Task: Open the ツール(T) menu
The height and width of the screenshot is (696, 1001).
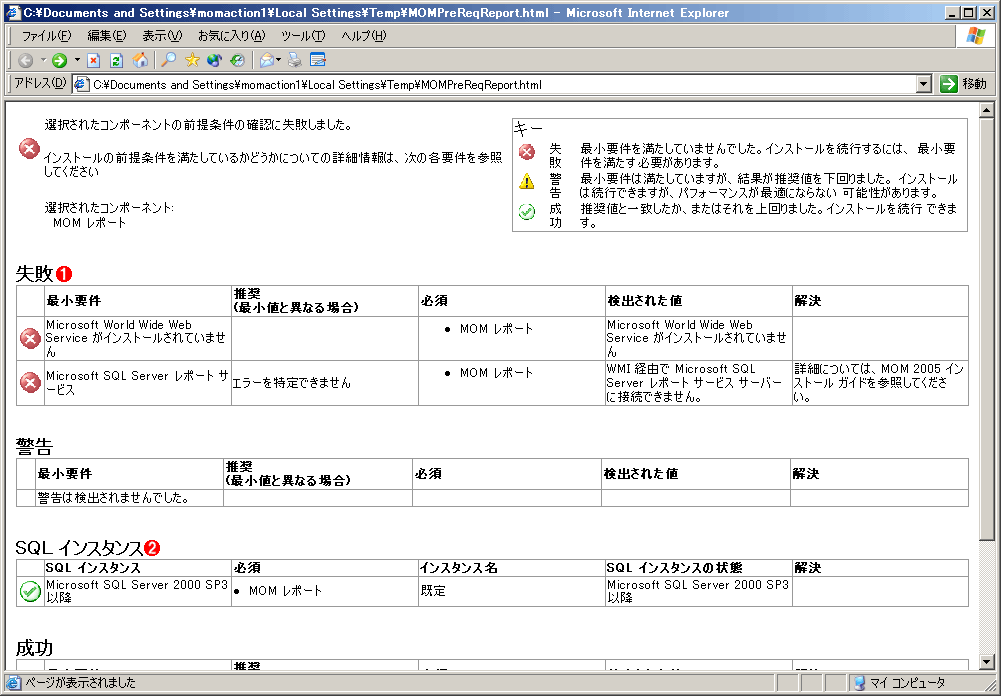Action: [303, 36]
